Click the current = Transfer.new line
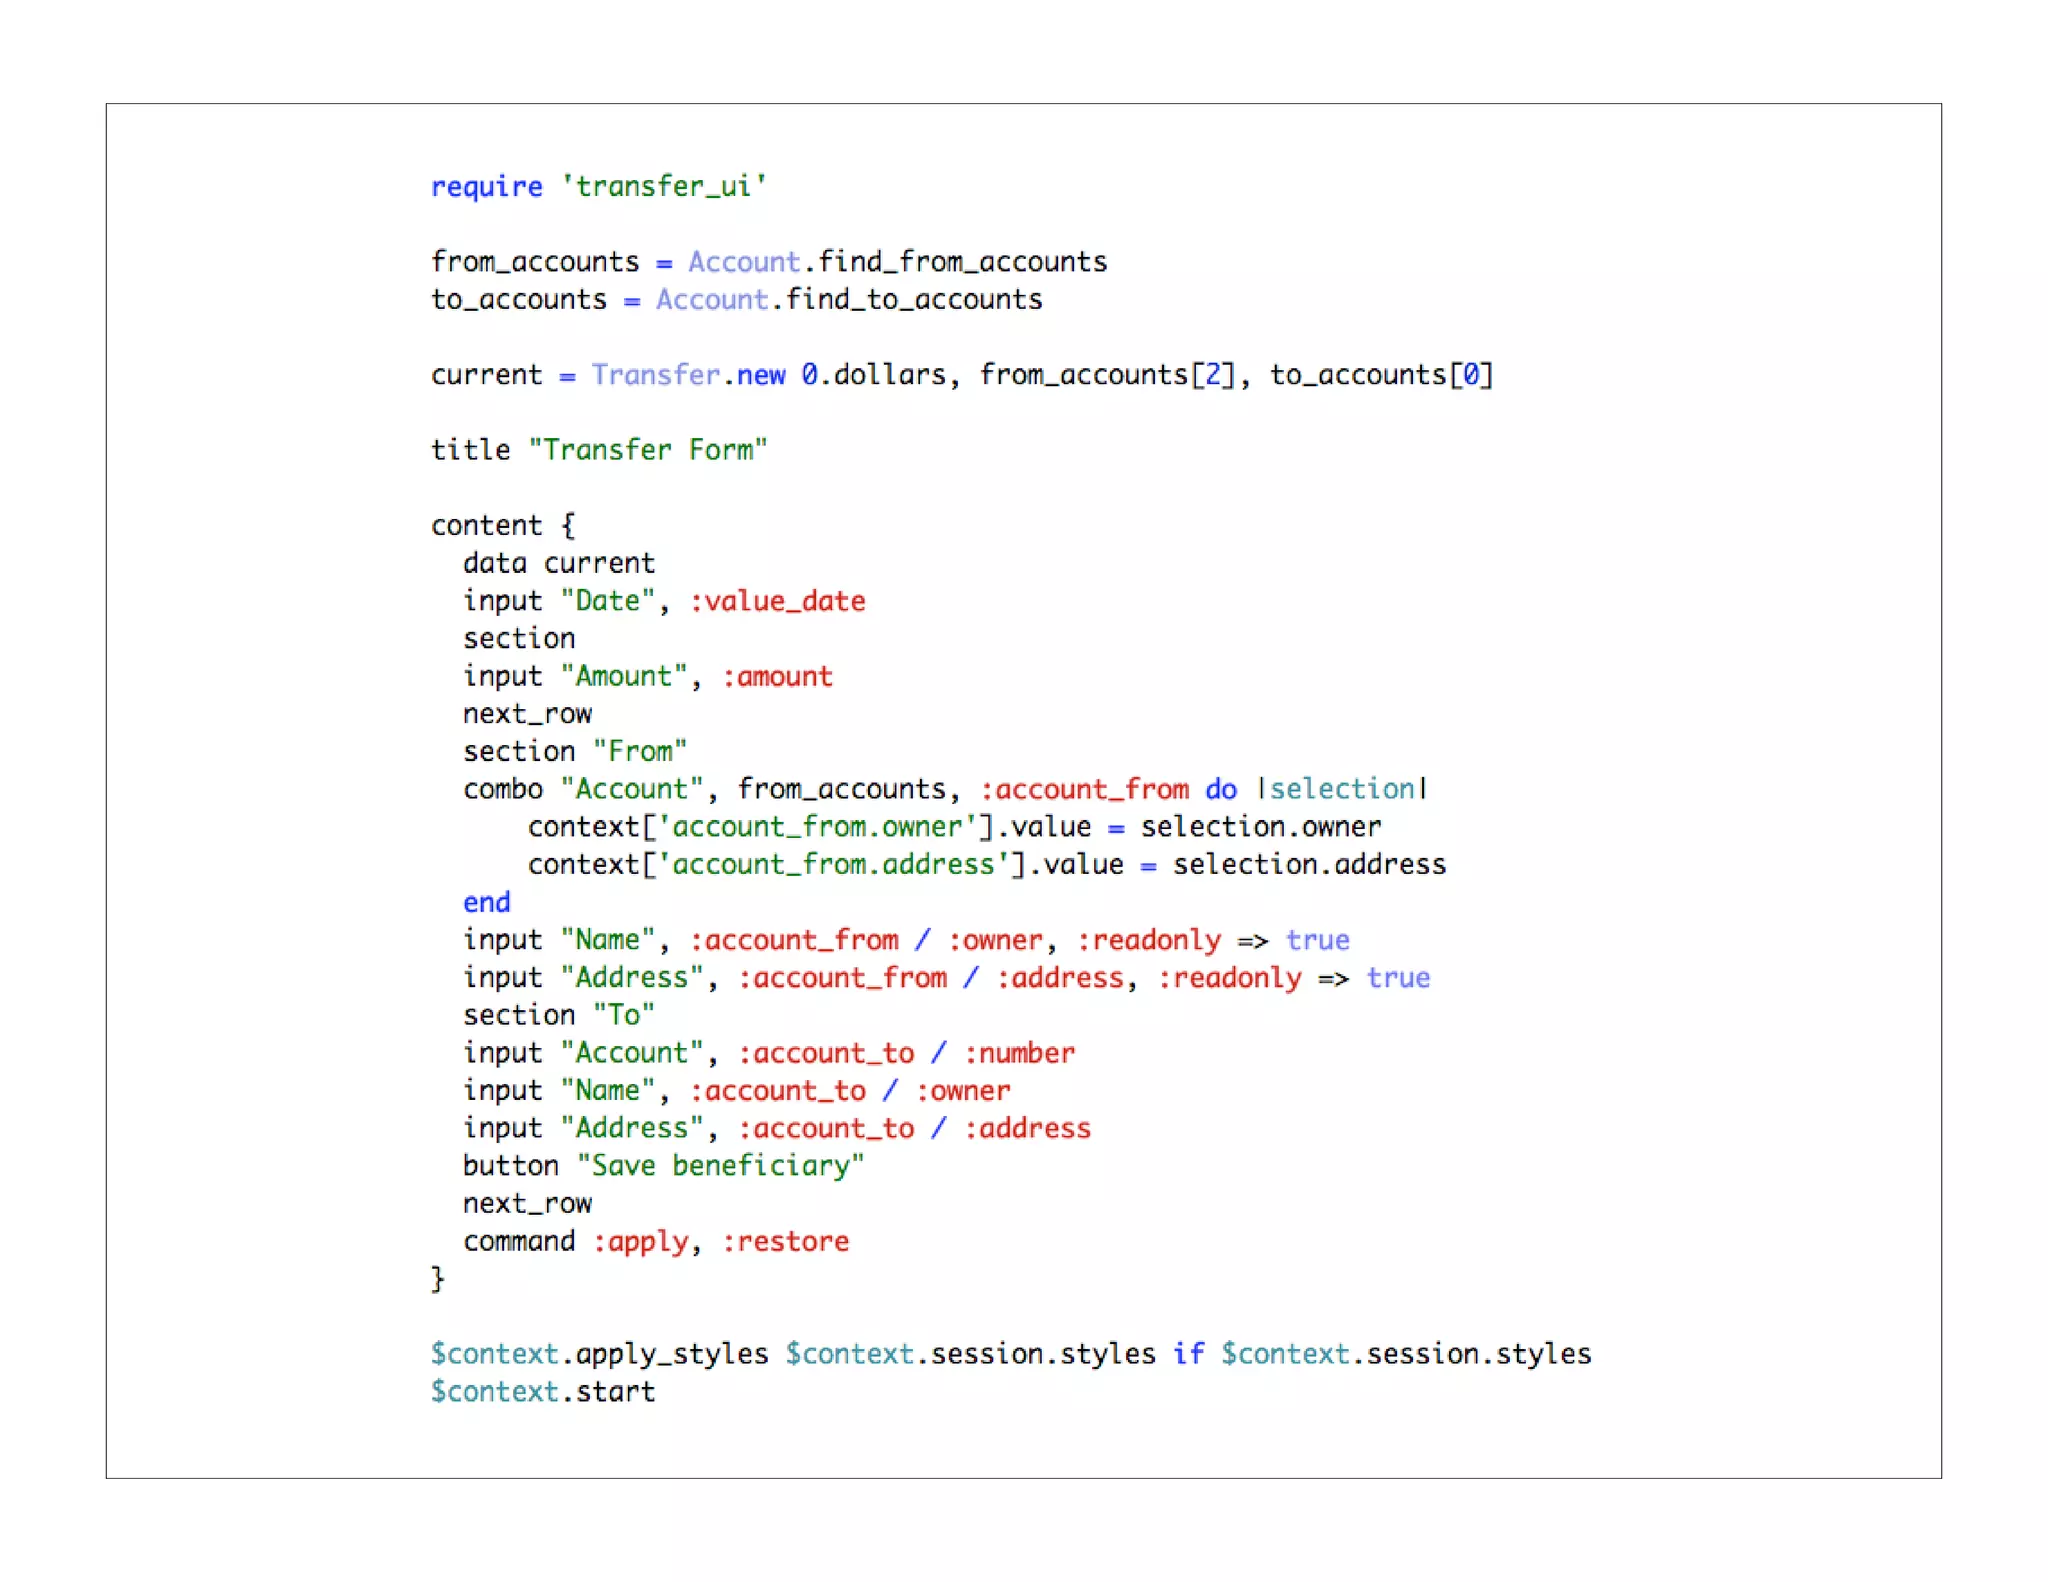This screenshot has width=2048, height=1582. 962,375
